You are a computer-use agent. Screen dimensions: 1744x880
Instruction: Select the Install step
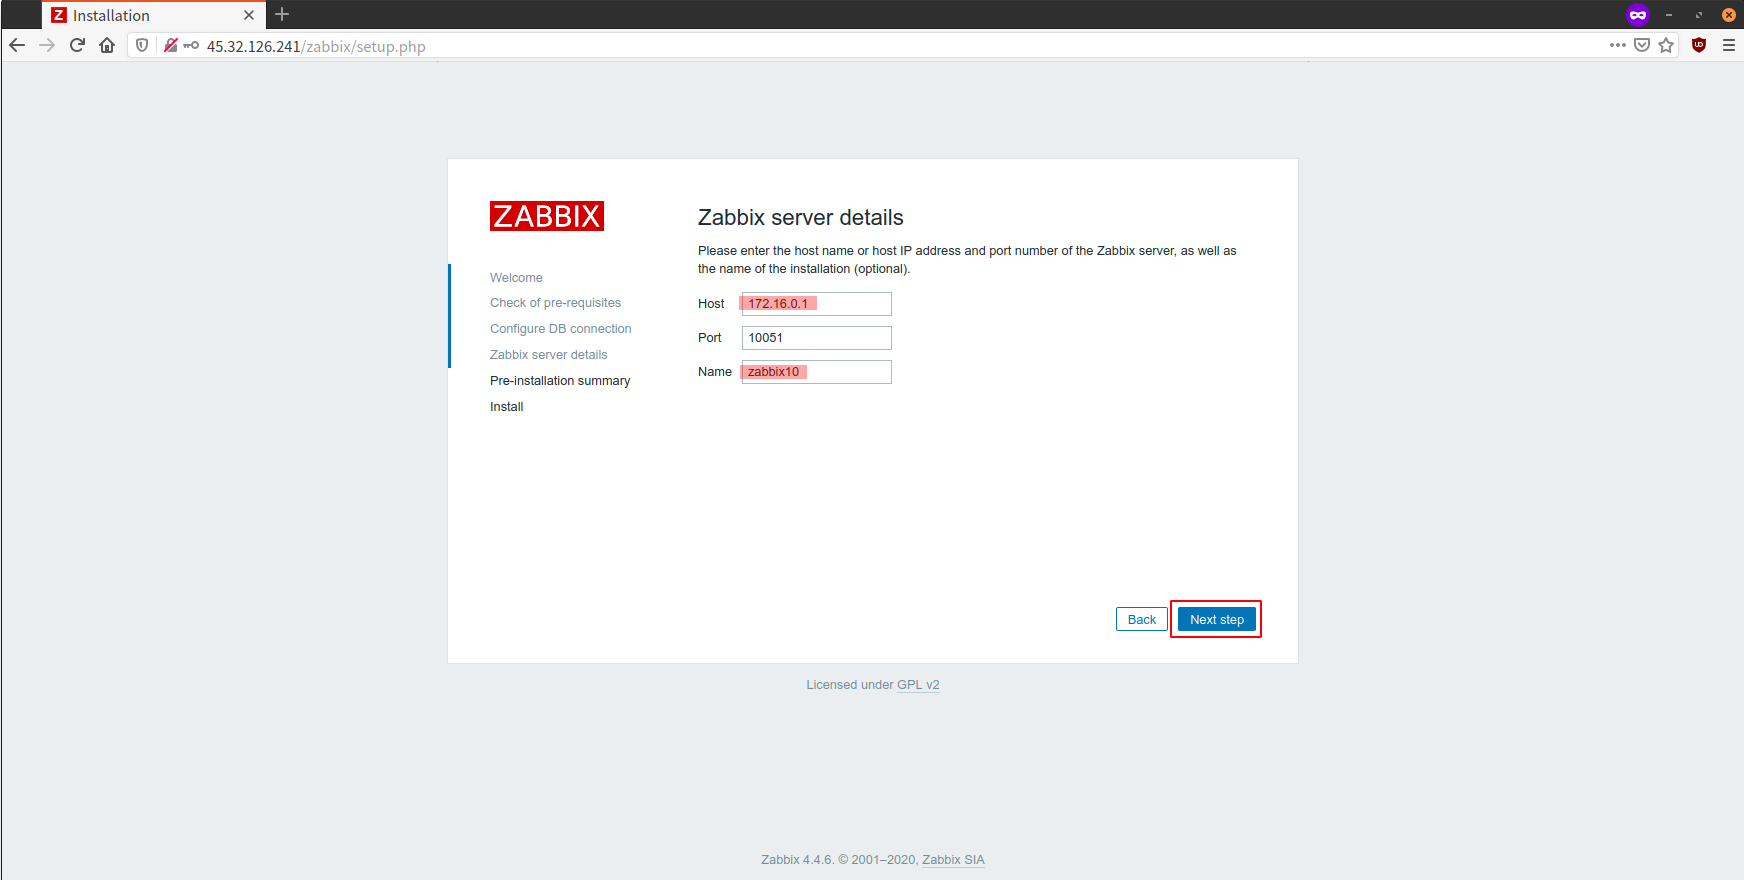506,407
